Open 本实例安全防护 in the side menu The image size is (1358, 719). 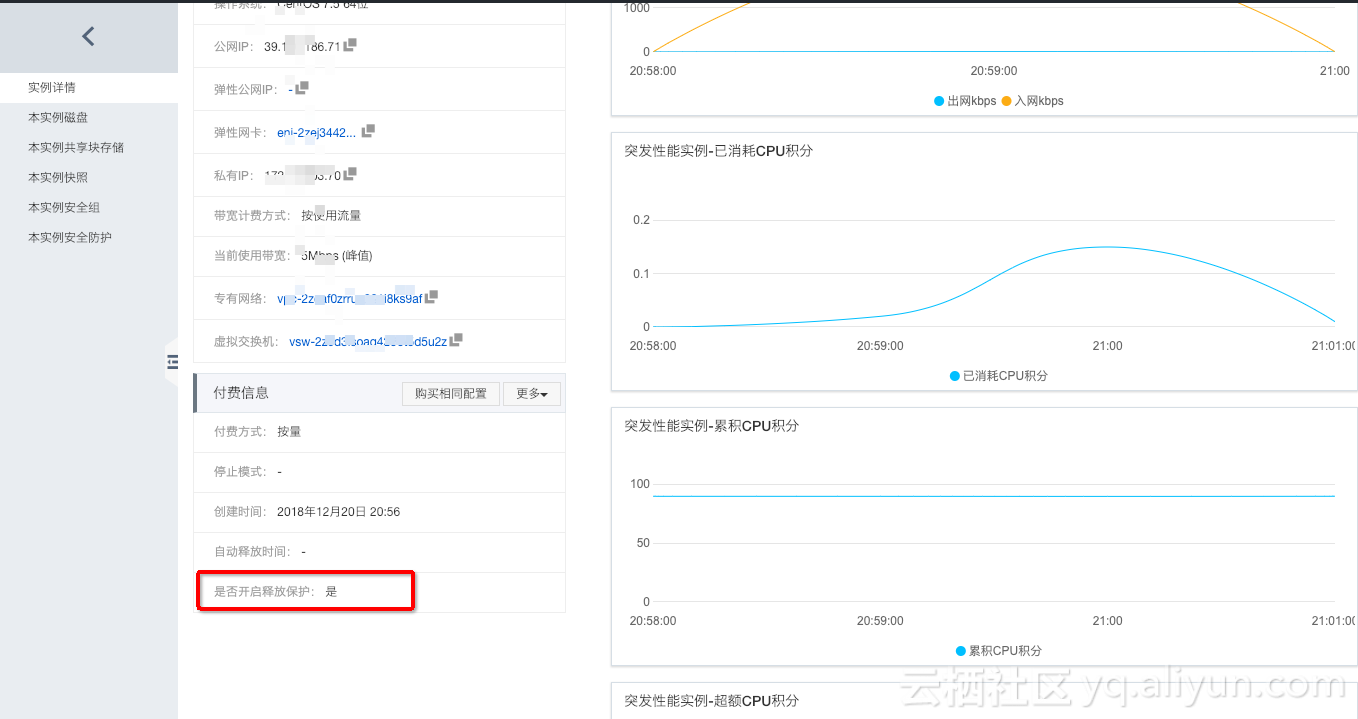tap(70, 238)
